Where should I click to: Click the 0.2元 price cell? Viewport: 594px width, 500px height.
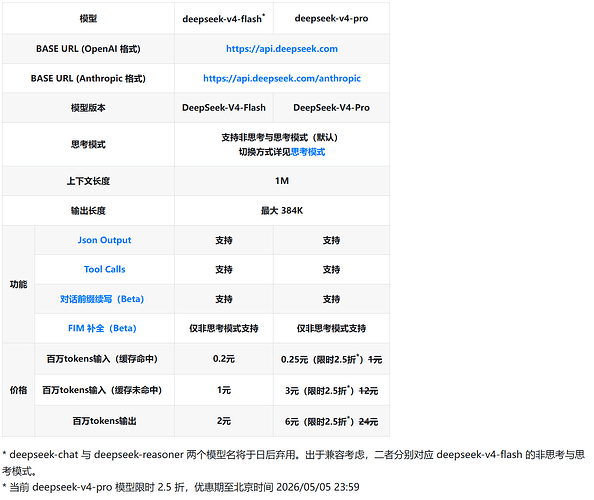point(224,359)
